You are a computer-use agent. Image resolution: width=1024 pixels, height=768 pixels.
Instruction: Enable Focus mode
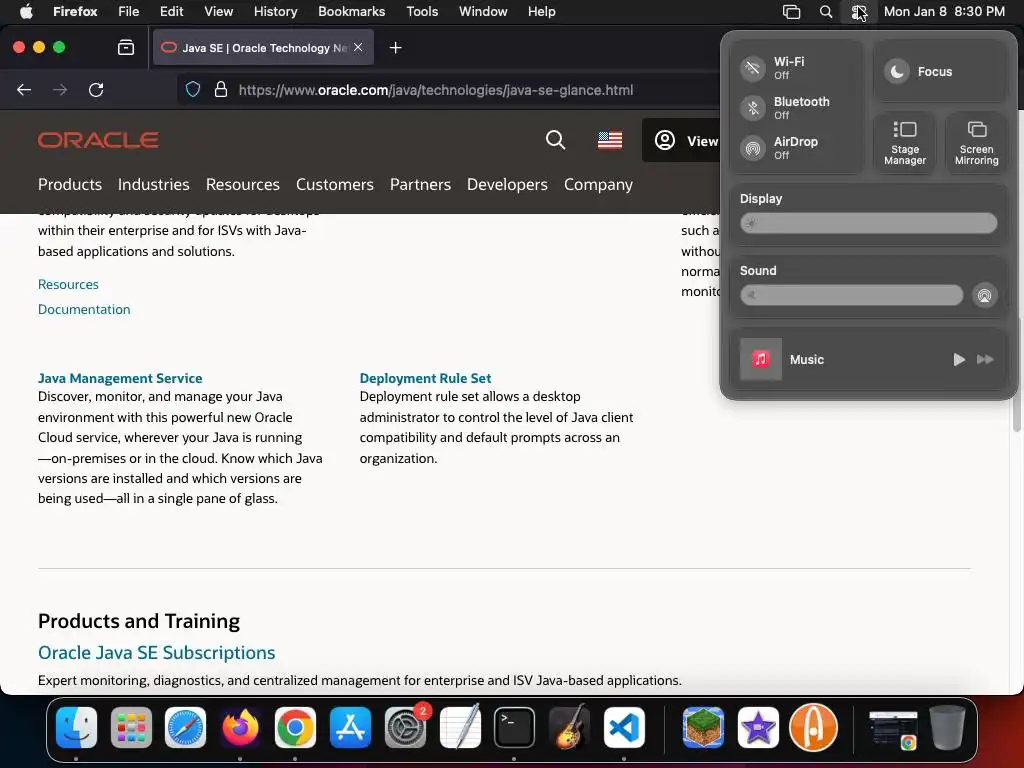(939, 71)
